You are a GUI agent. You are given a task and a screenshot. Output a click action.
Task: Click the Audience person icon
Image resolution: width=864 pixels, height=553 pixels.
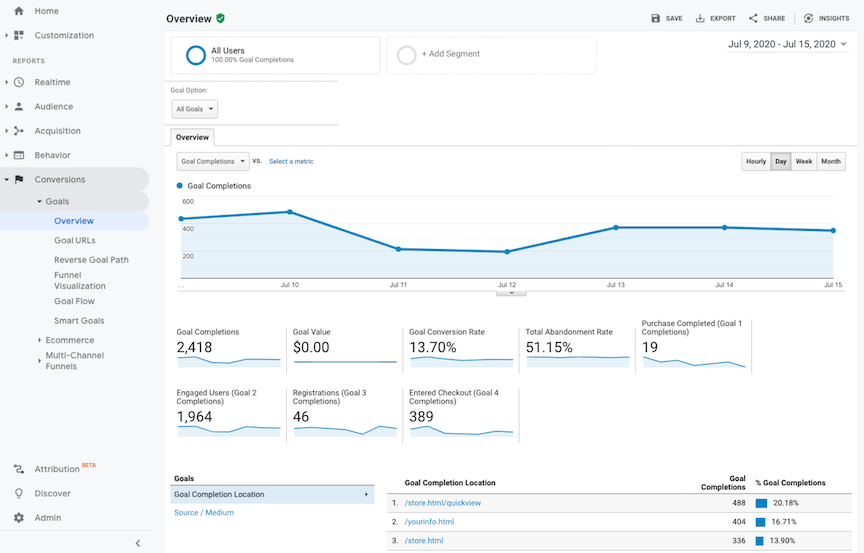(x=19, y=106)
